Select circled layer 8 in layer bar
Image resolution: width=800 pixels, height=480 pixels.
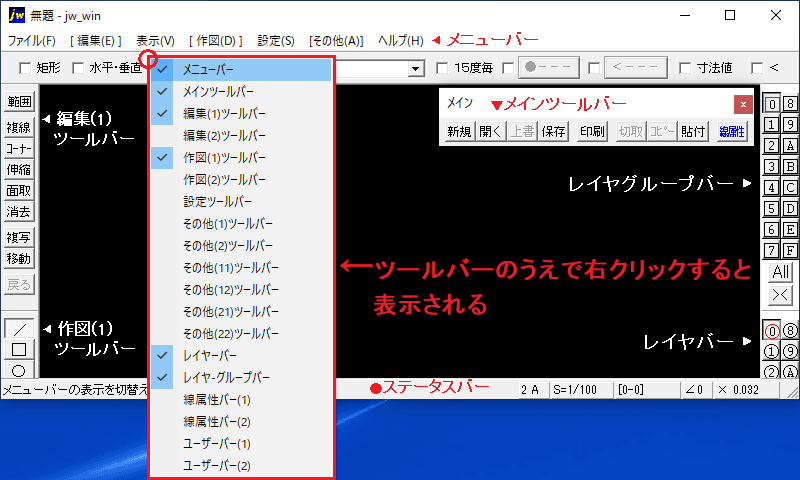point(790,331)
